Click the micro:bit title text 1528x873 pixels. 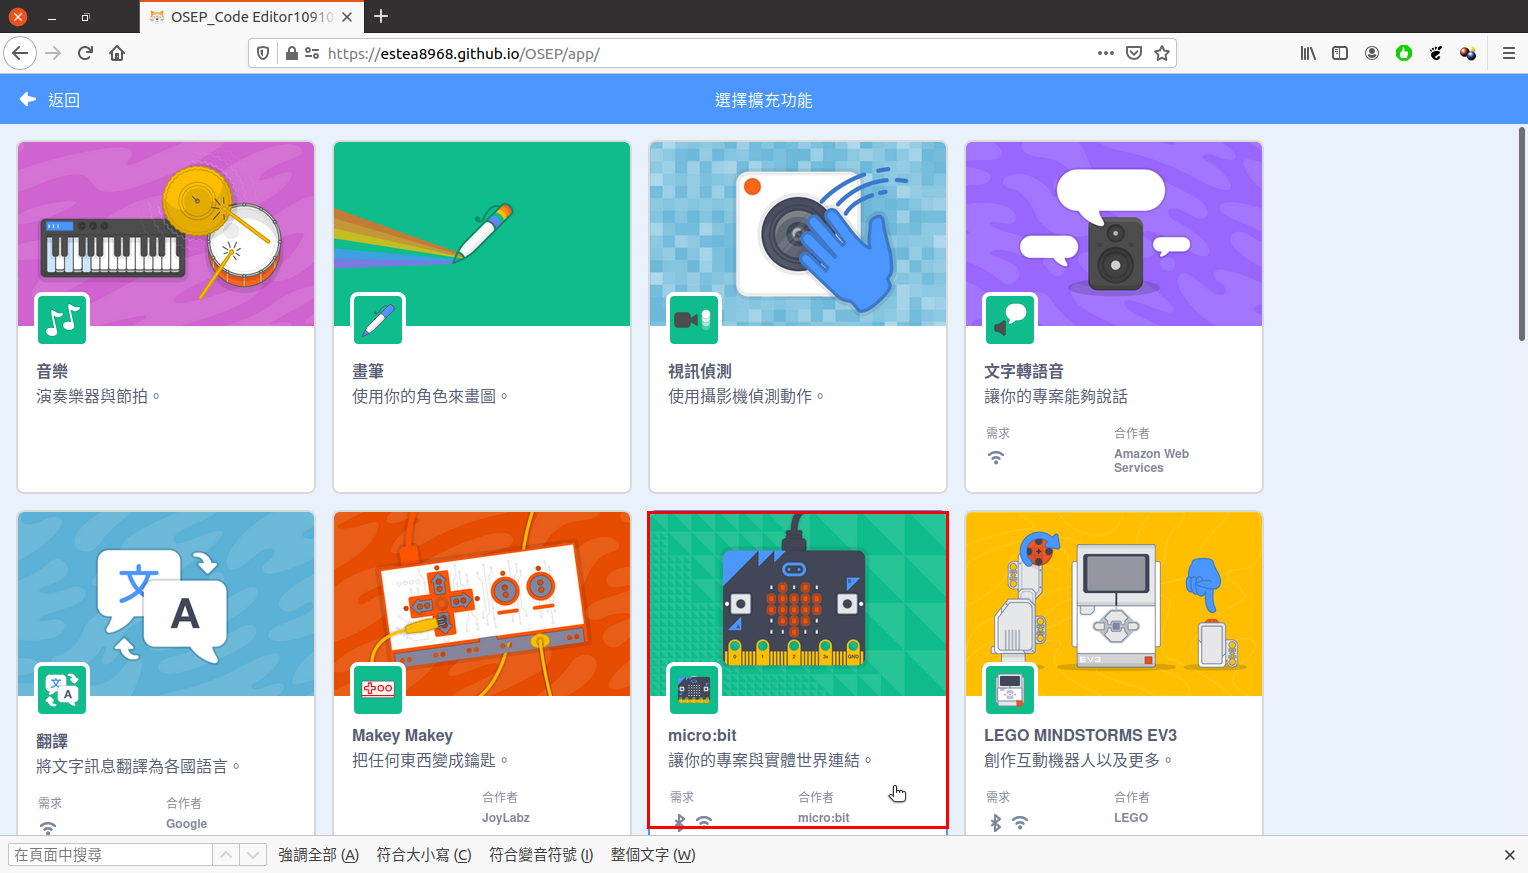point(702,735)
